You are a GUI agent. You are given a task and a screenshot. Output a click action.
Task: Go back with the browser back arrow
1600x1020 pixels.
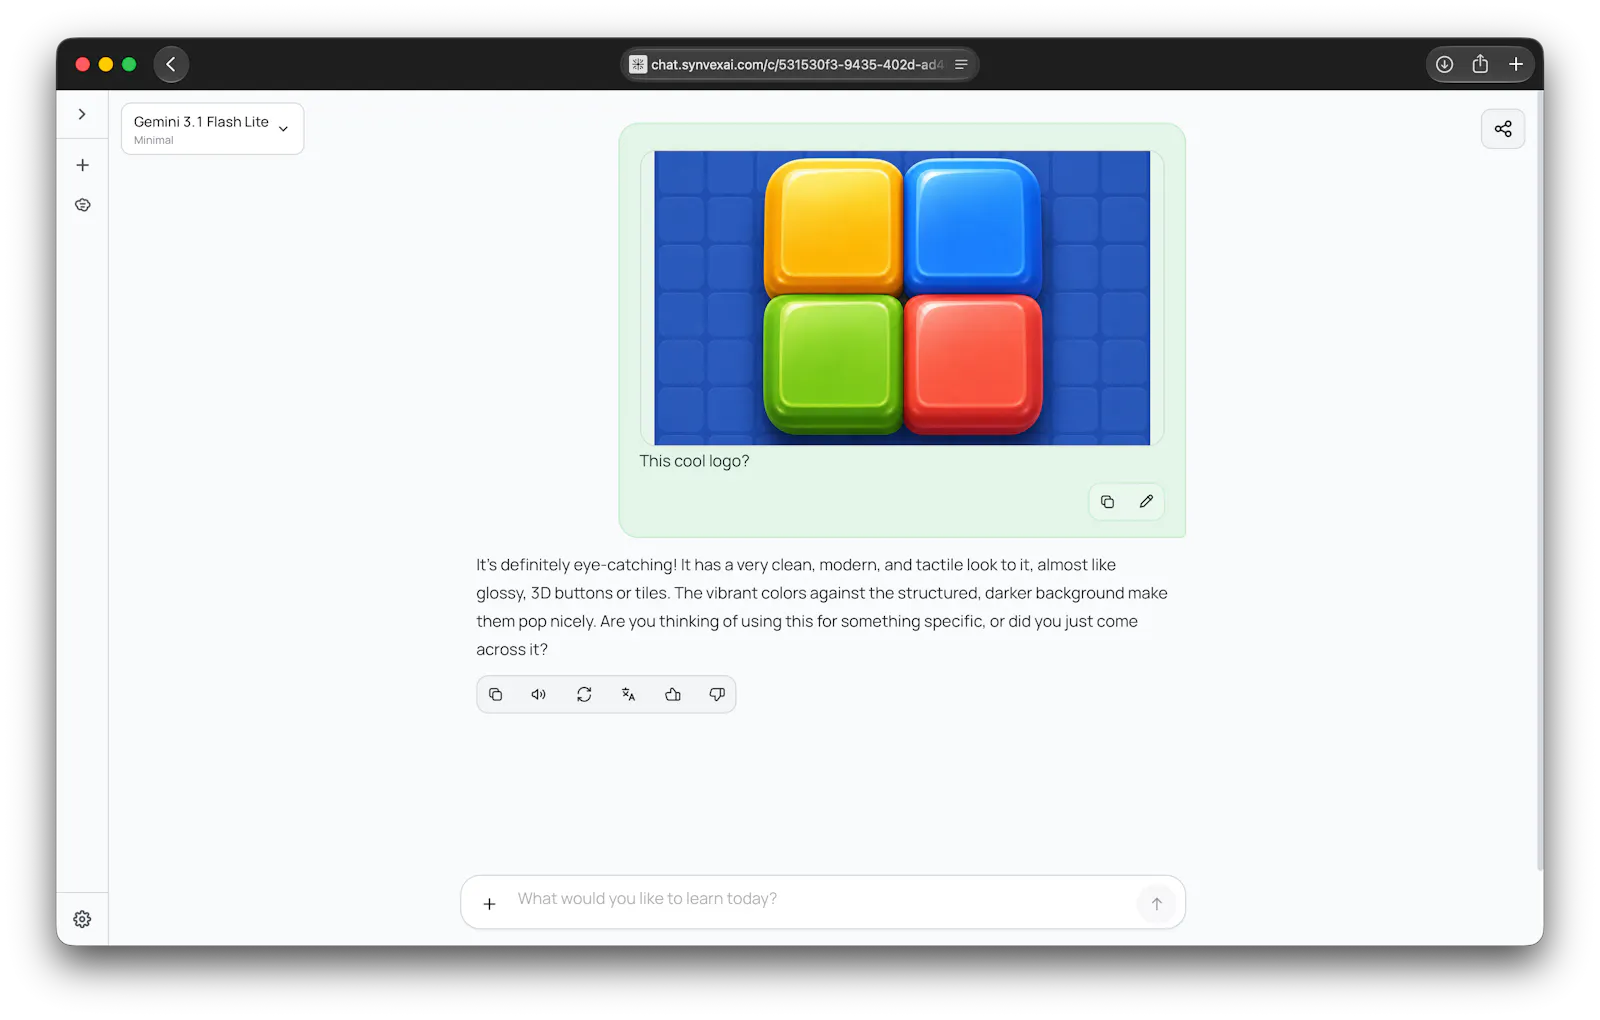tap(171, 64)
